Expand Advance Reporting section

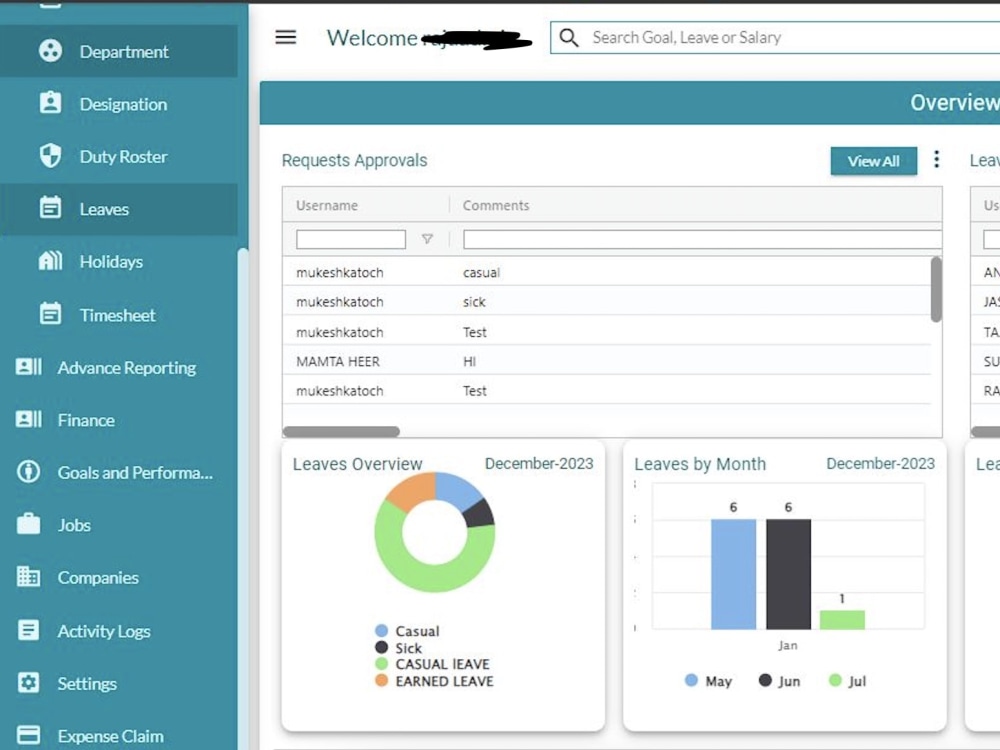pyautogui.click(x=119, y=367)
